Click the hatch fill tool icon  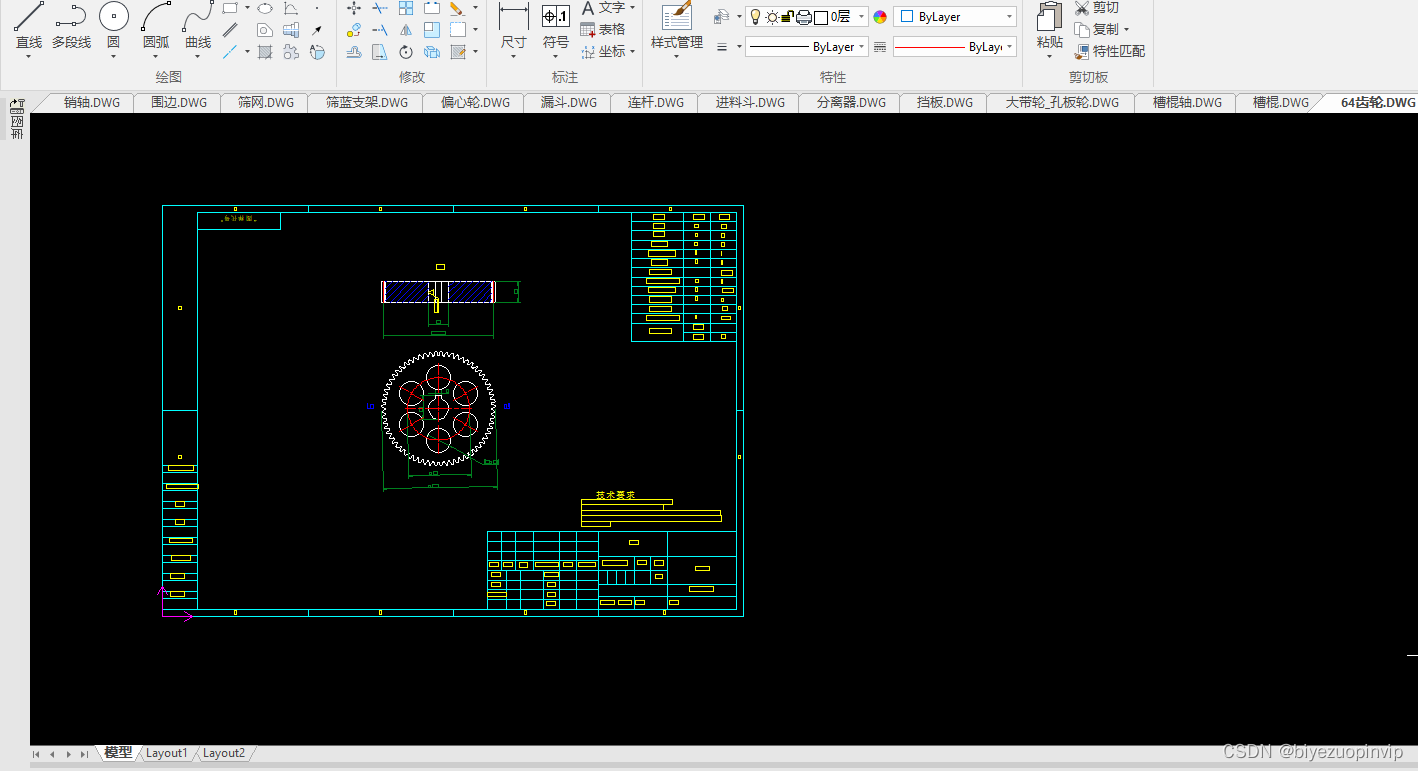tap(265, 52)
